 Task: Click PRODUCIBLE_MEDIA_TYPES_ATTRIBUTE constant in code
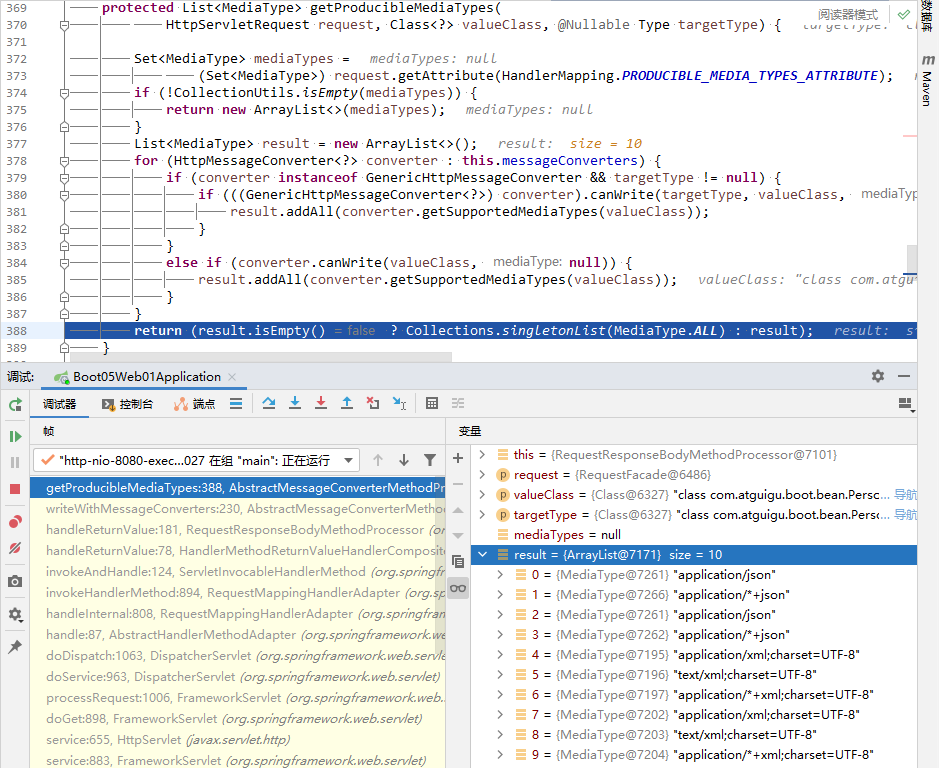coord(750,75)
